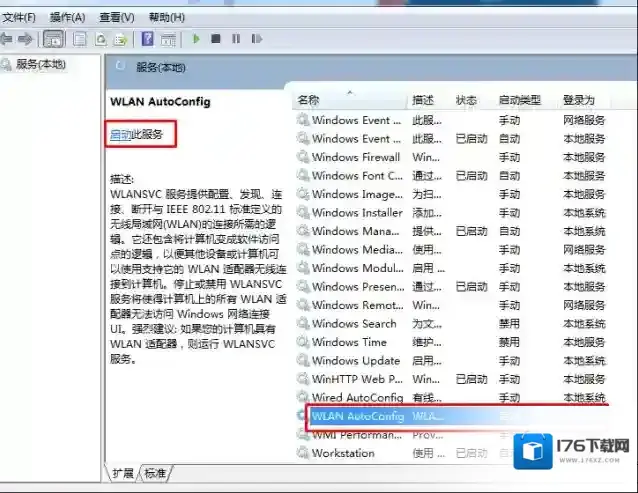
Task: Click the gear icon beside Windows Search
Action: tap(303, 323)
